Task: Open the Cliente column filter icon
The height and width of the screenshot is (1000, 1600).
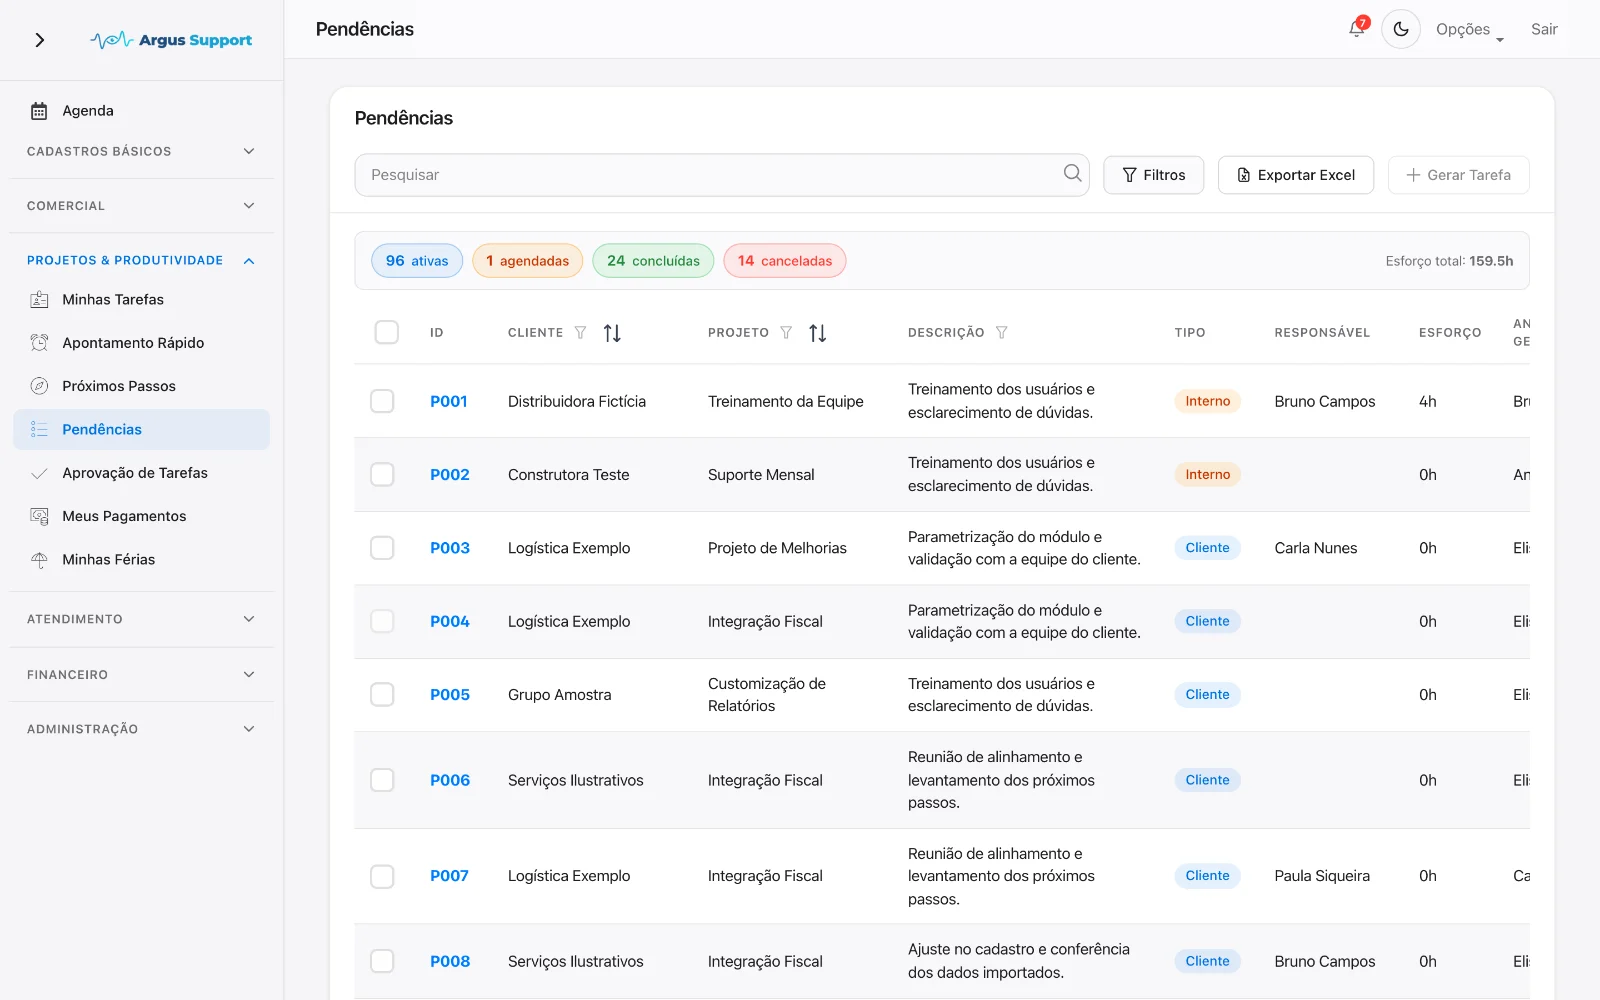Action: click(x=580, y=333)
